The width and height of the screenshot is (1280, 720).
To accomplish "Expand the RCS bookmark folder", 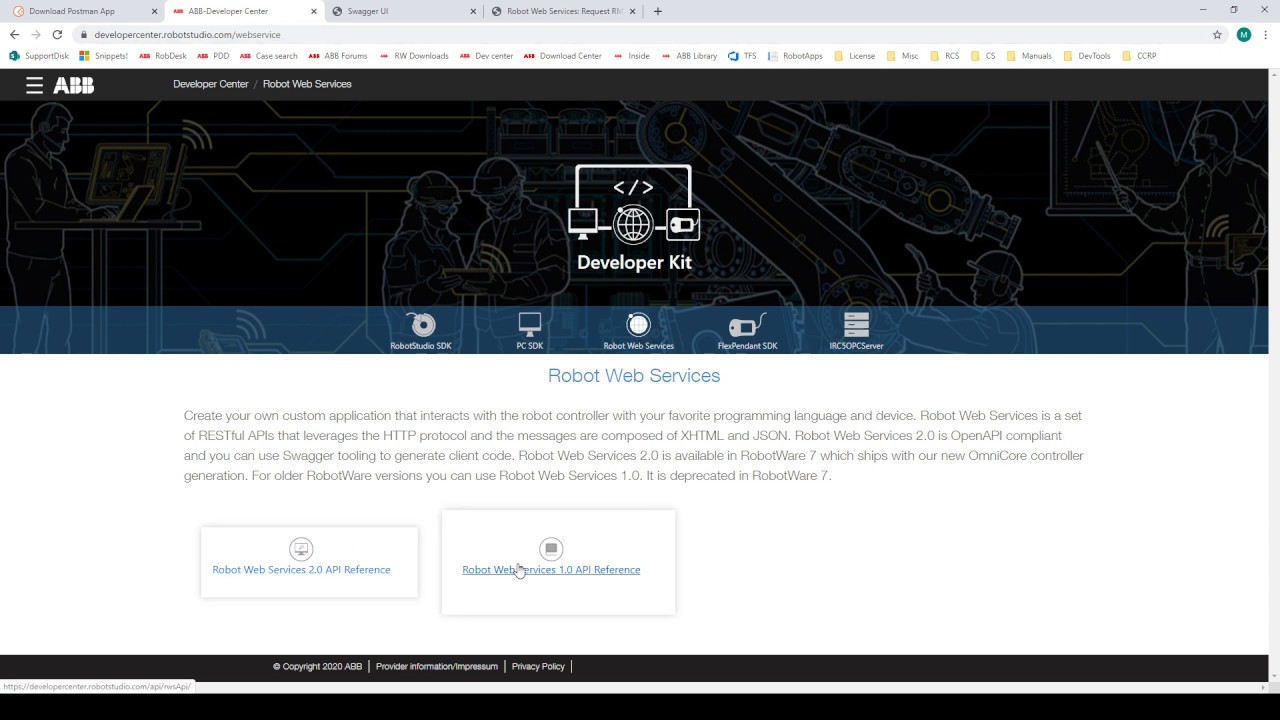I will [x=944, y=56].
